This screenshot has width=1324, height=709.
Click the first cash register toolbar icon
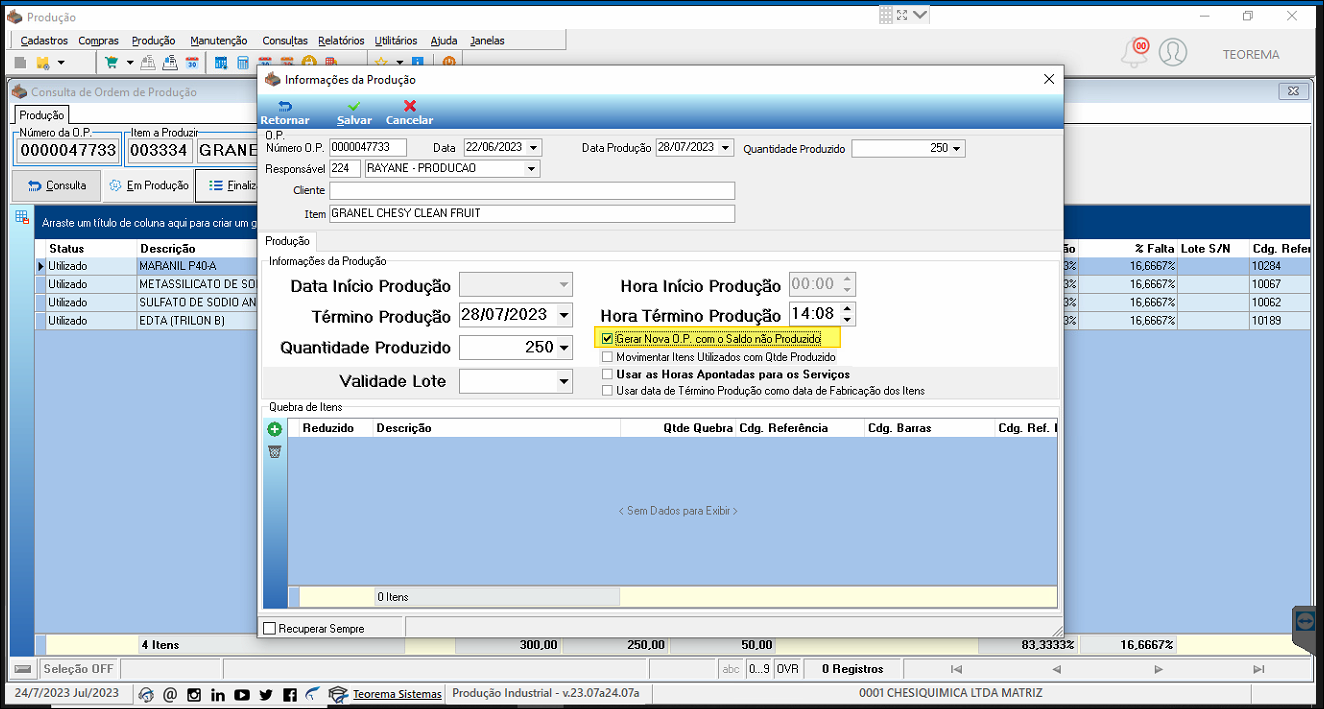pos(147,62)
